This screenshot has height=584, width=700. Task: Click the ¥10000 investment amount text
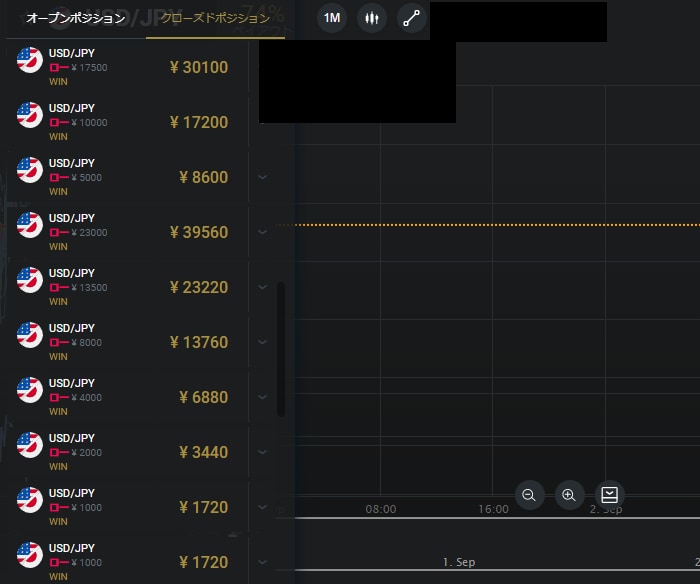pyautogui.click(x=89, y=122)
